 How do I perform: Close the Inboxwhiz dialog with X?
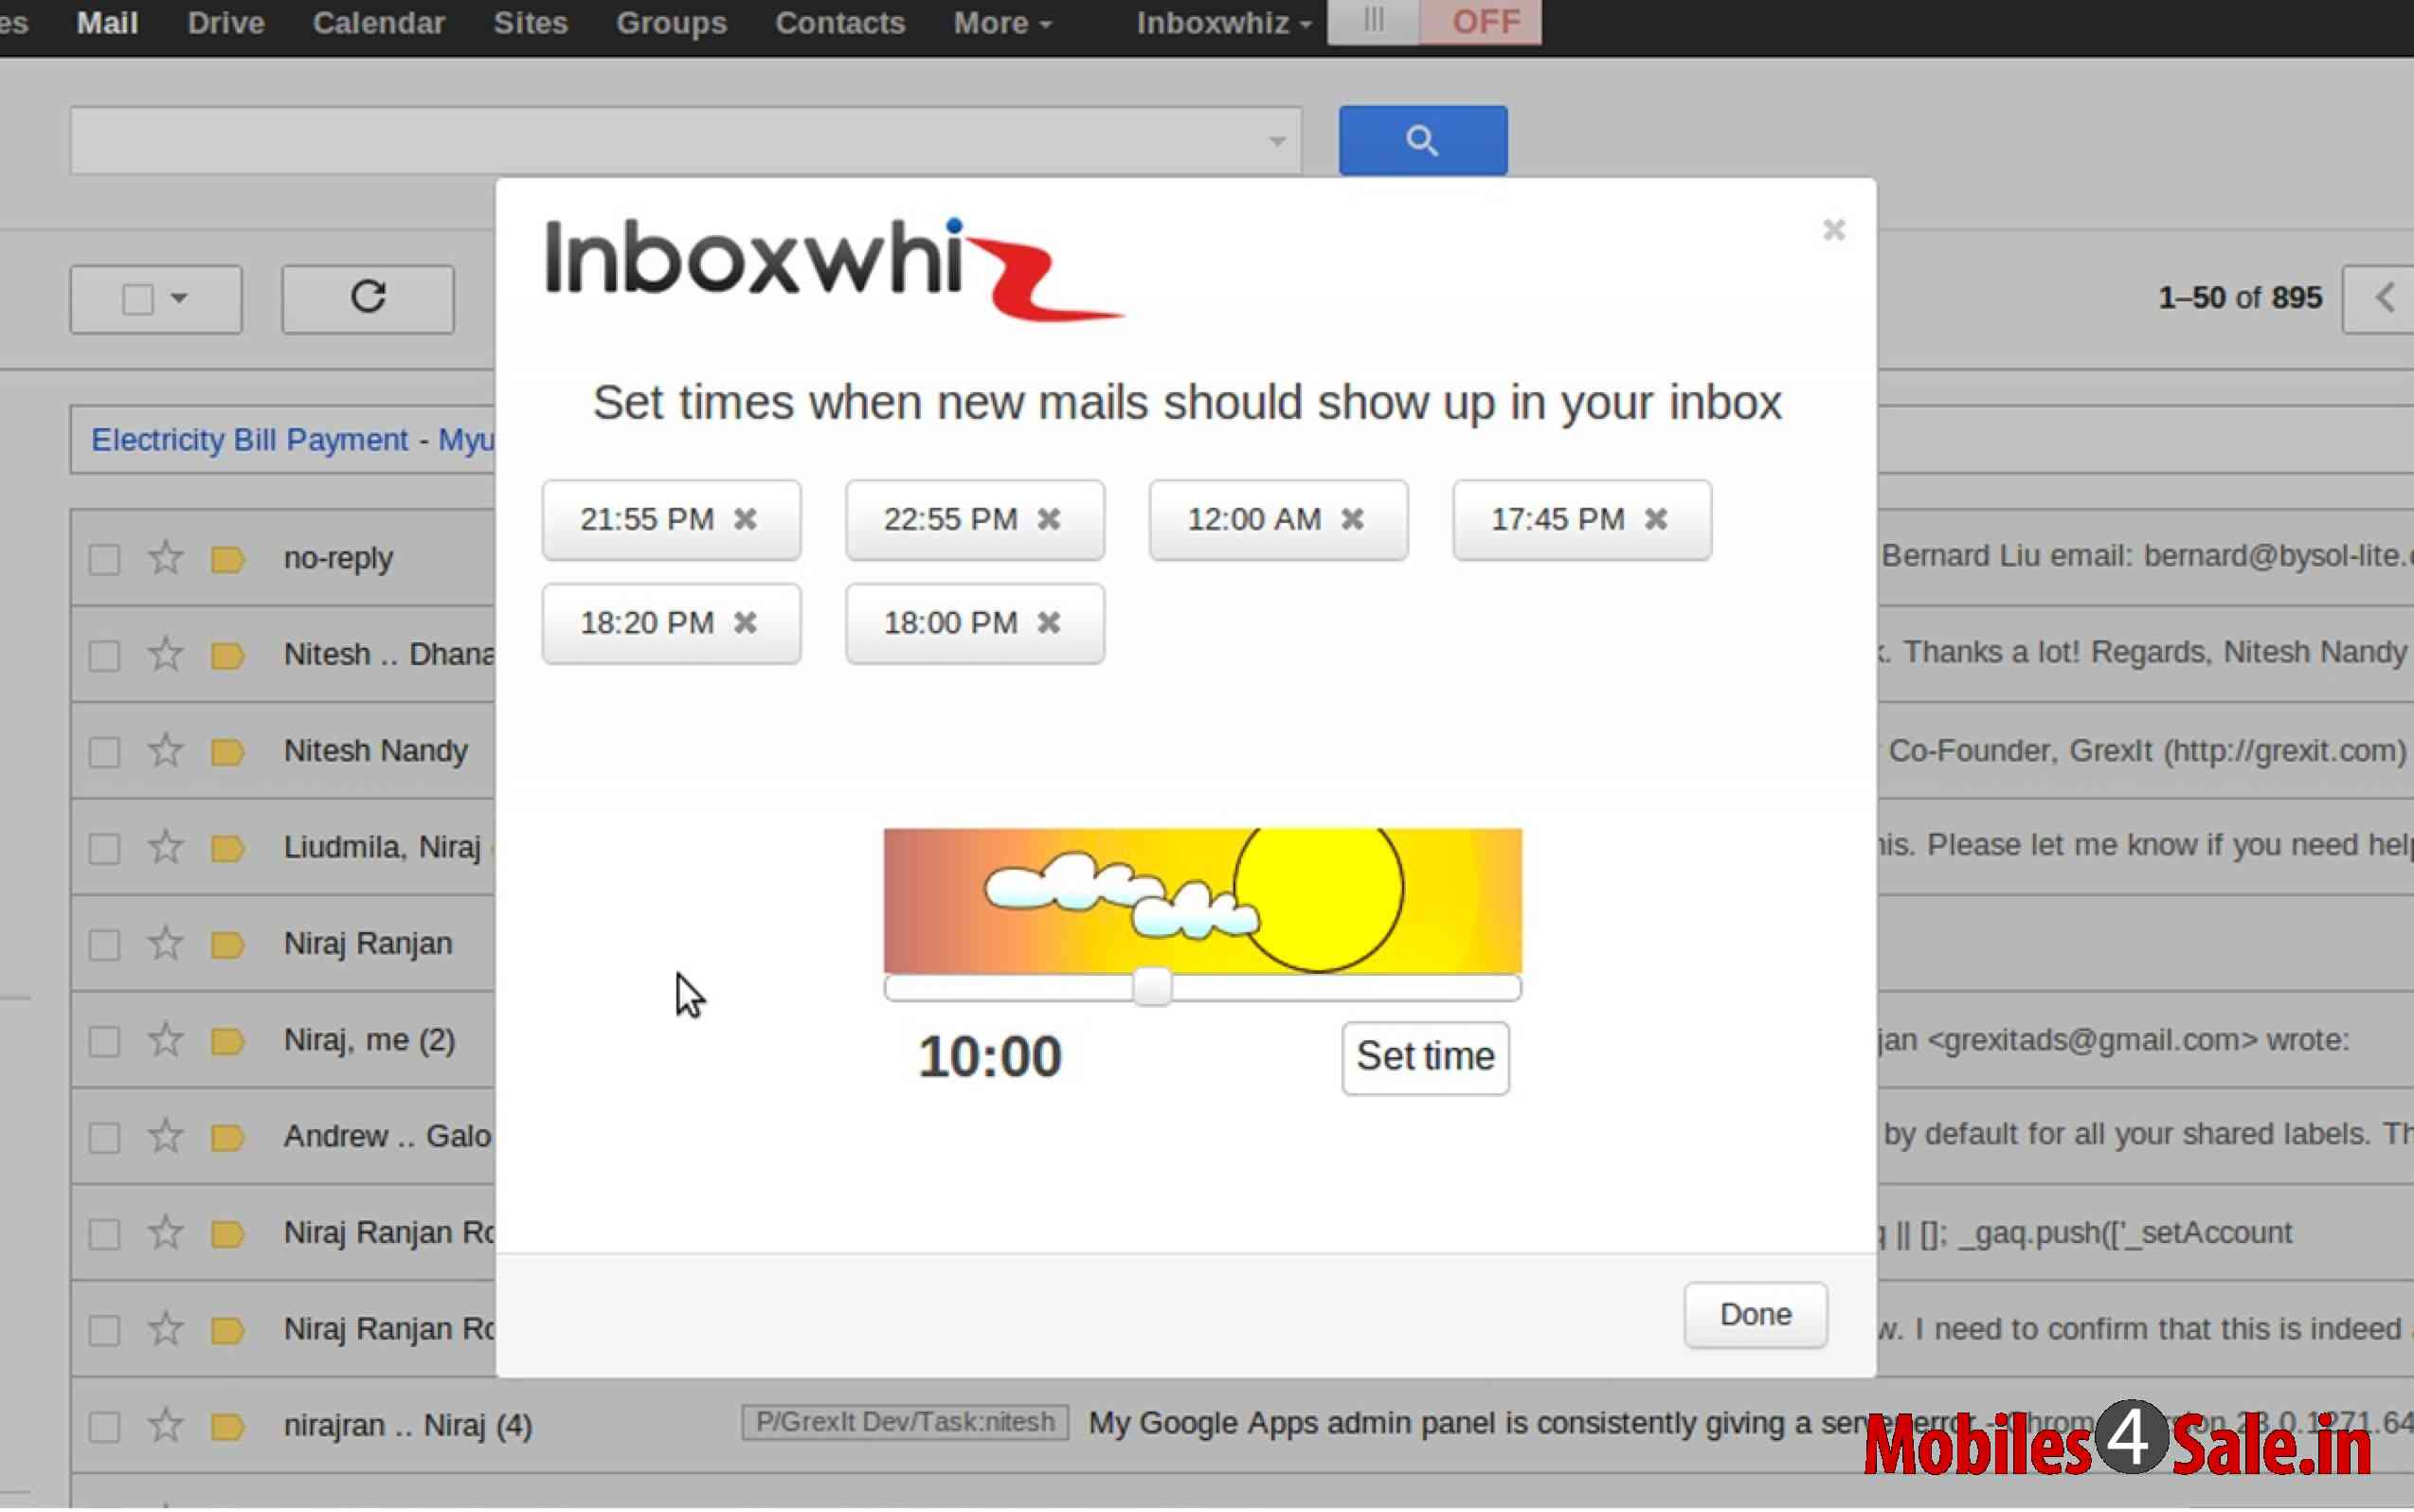point(1833,230)
